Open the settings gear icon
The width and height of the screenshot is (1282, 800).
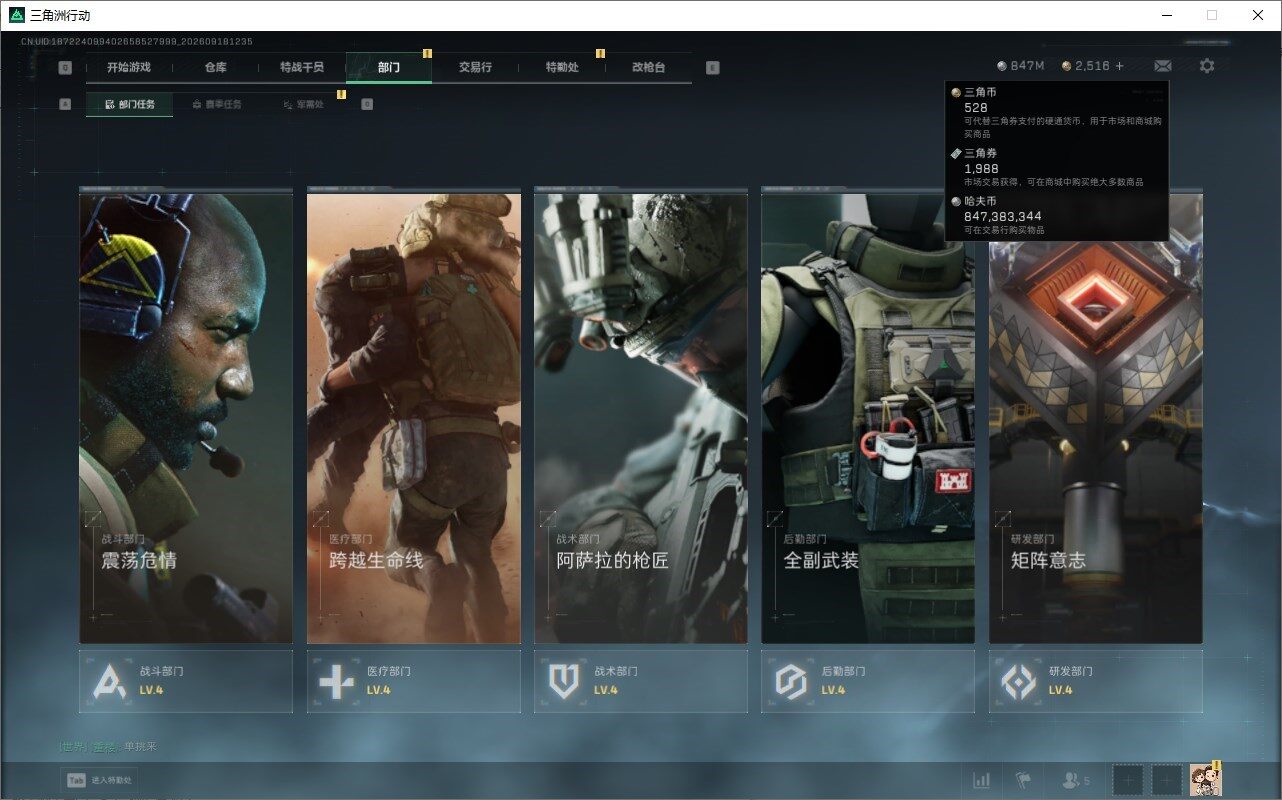1207,66
